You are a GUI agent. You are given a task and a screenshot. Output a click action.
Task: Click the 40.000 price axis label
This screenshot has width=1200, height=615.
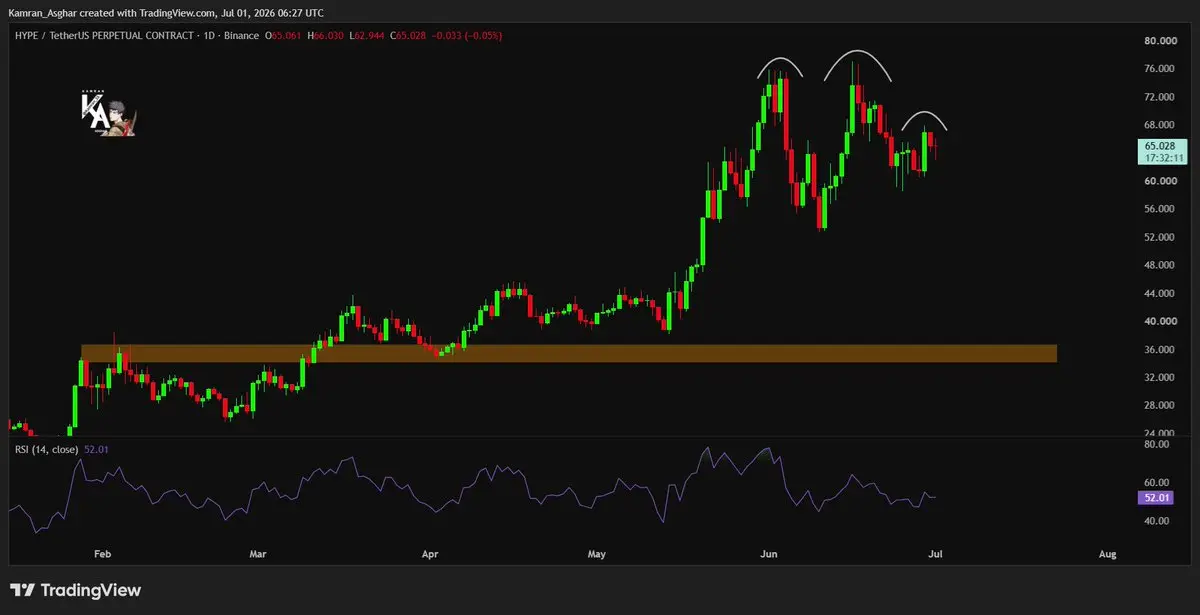pyautogui.click(x=1161, y=321)
